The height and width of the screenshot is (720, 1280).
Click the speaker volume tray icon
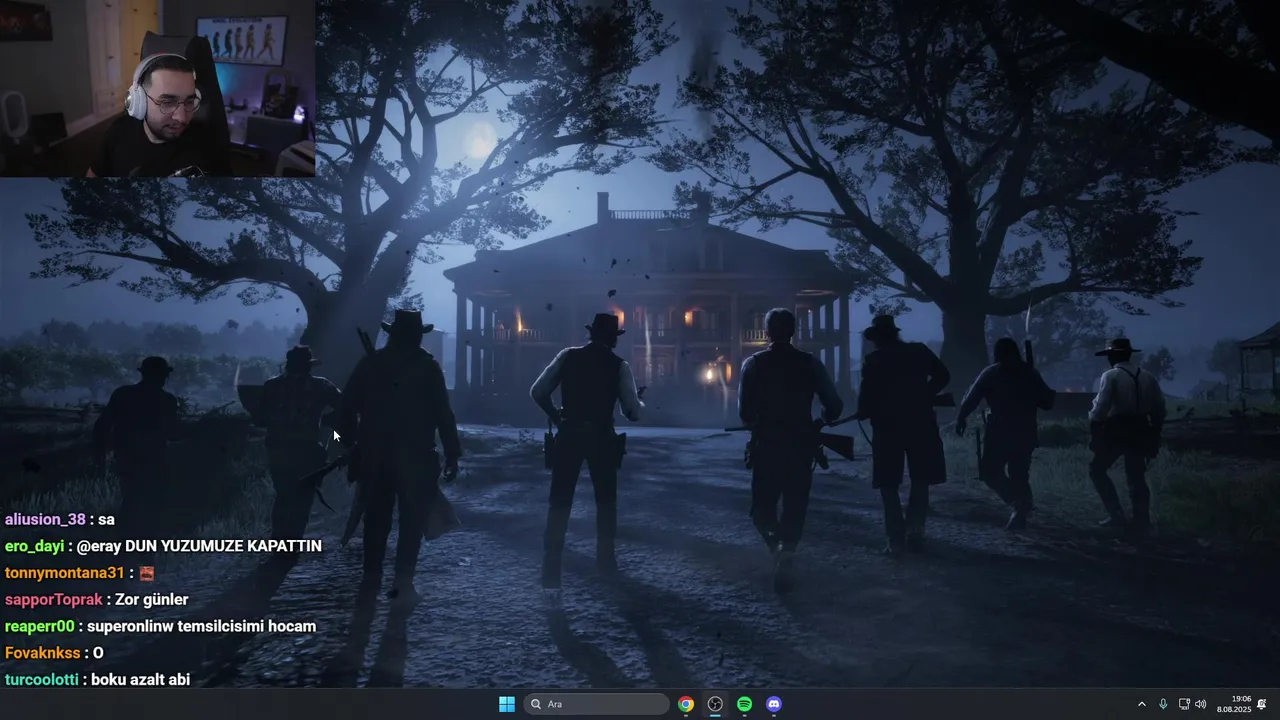click(1201, 704)
